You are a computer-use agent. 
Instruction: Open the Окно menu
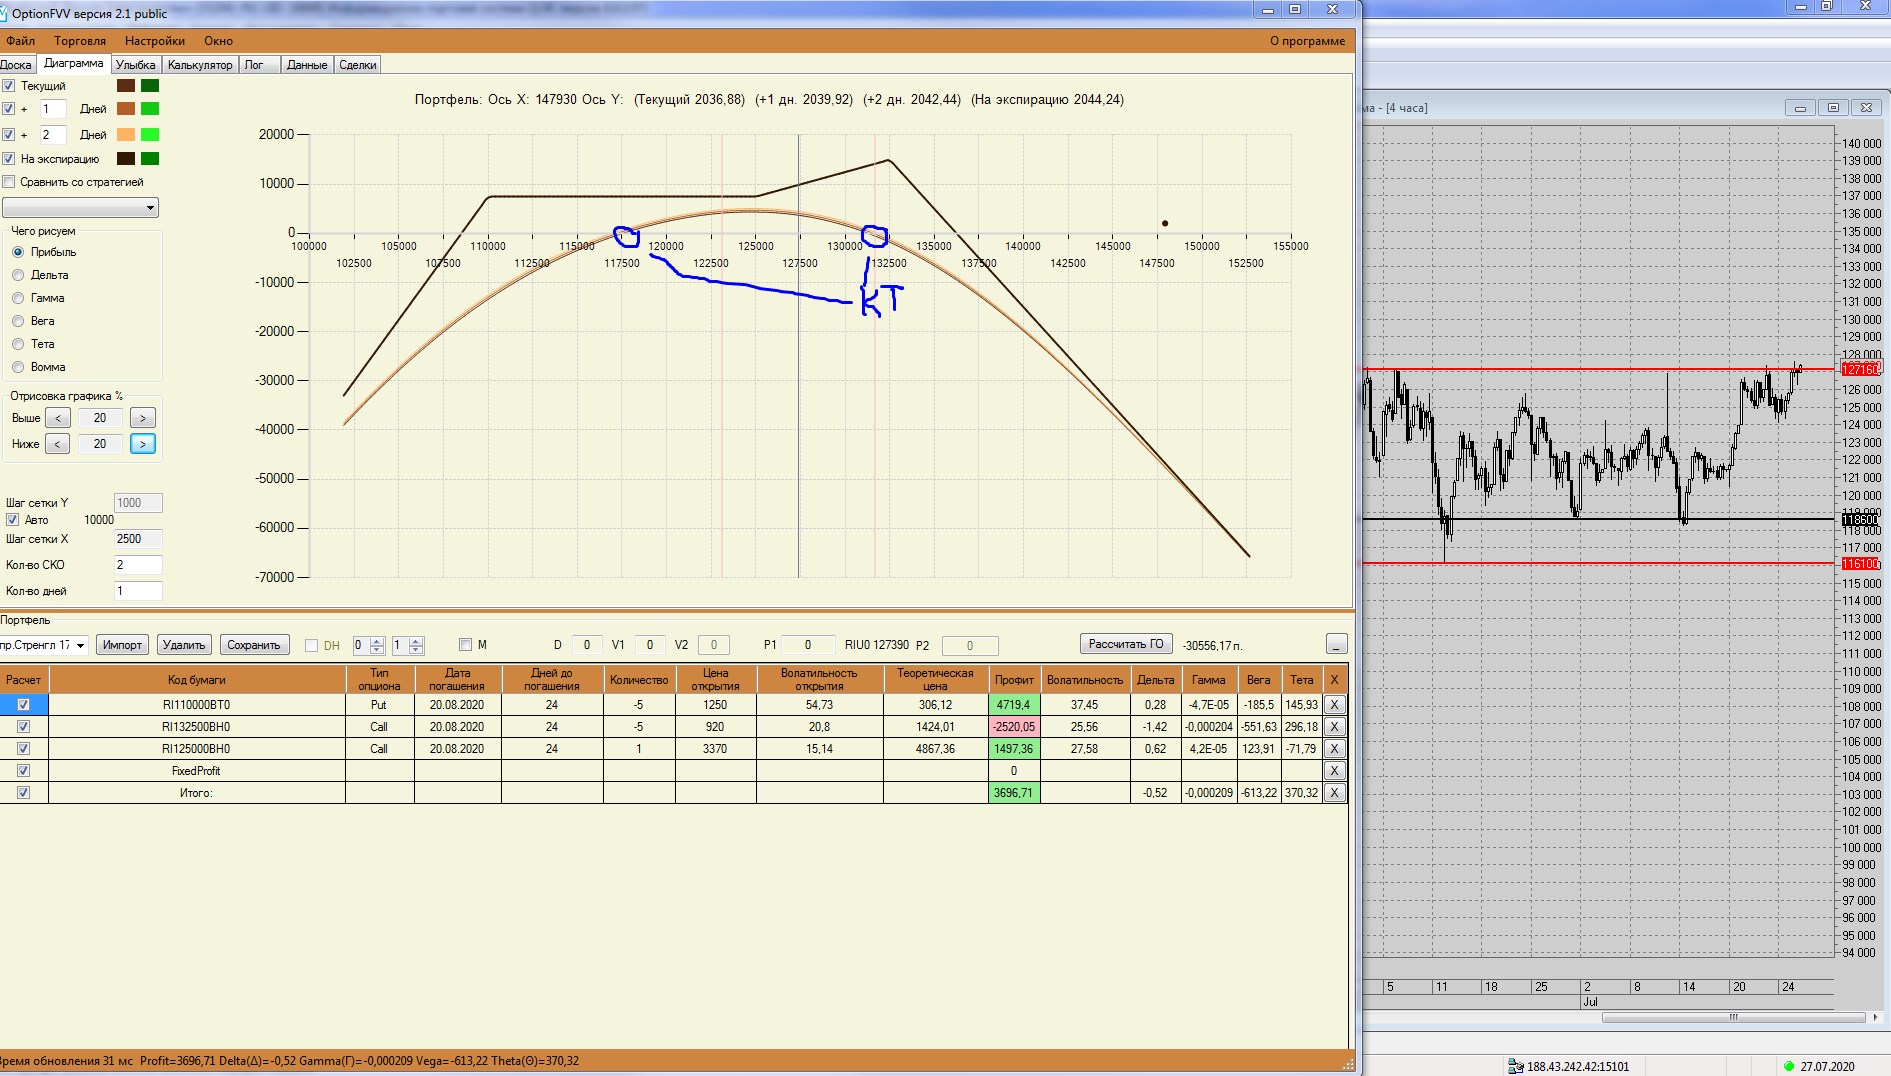218,41
